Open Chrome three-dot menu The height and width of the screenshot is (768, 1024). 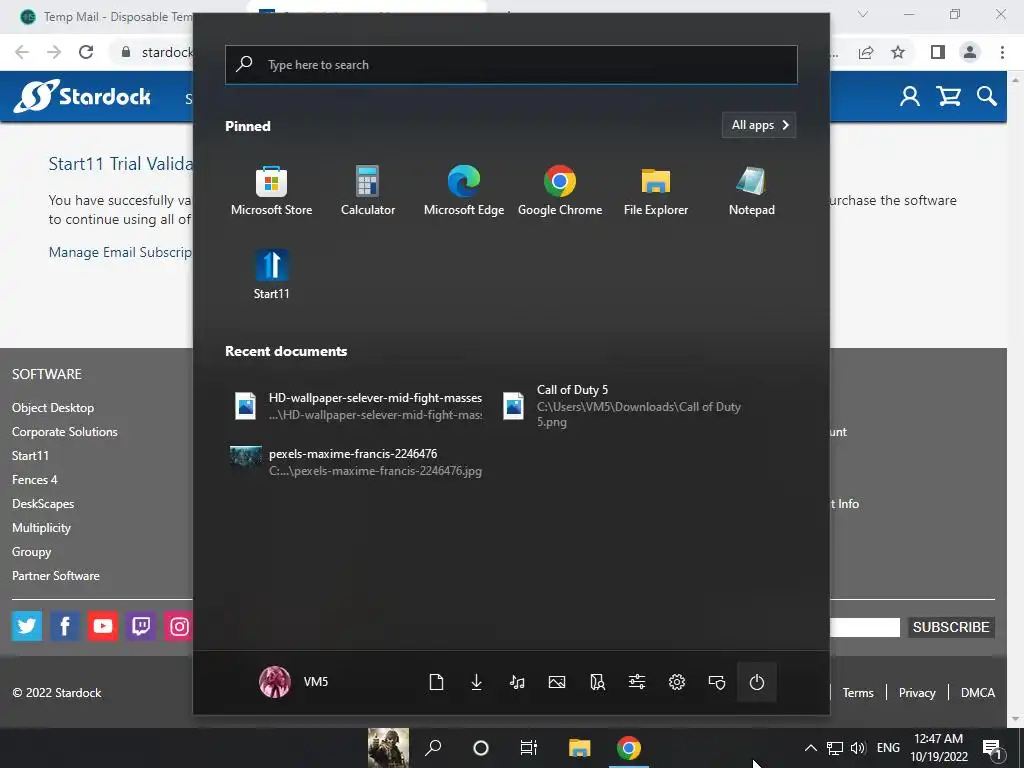(x=1002, y=52)
